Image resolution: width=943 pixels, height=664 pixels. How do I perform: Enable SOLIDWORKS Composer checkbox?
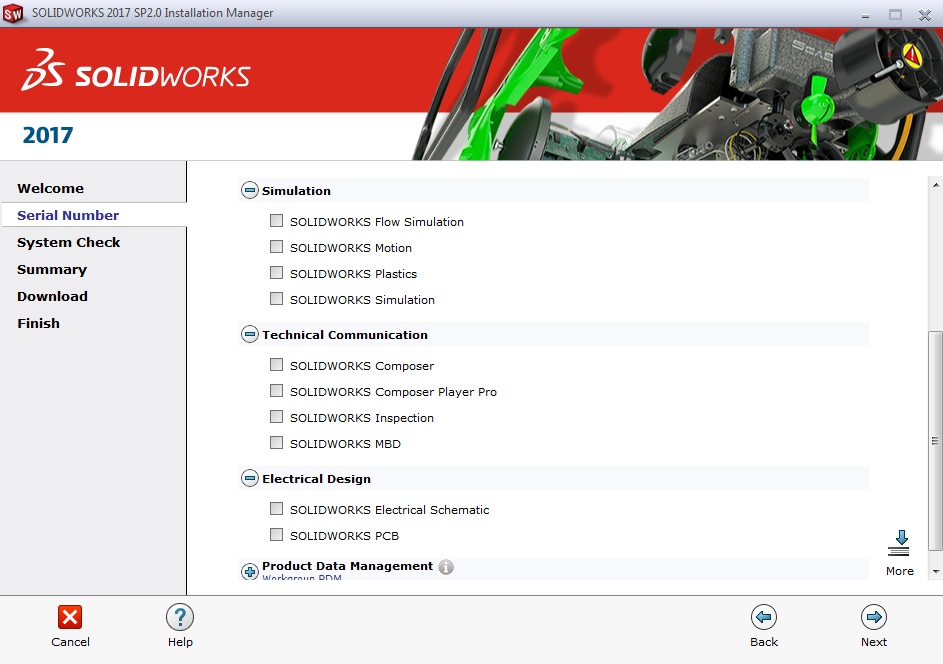coord(277,364)
